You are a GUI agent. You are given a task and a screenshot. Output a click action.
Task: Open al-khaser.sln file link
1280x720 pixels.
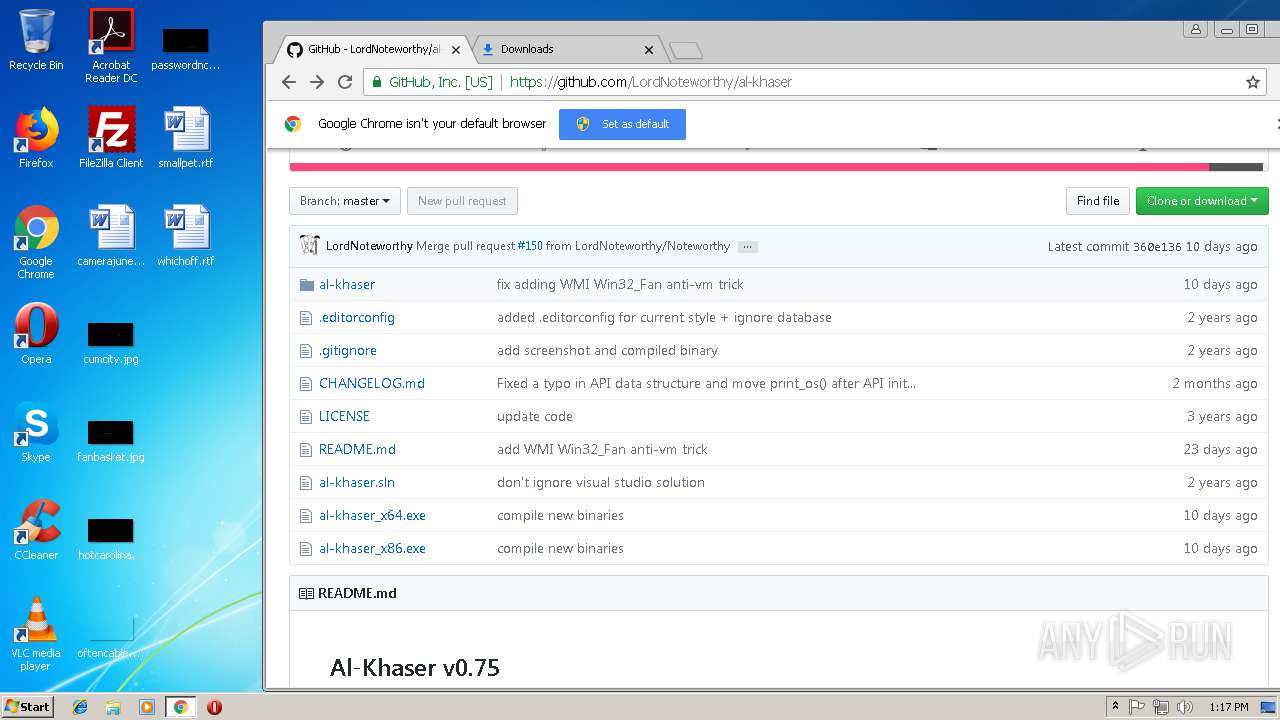point(357,482)
